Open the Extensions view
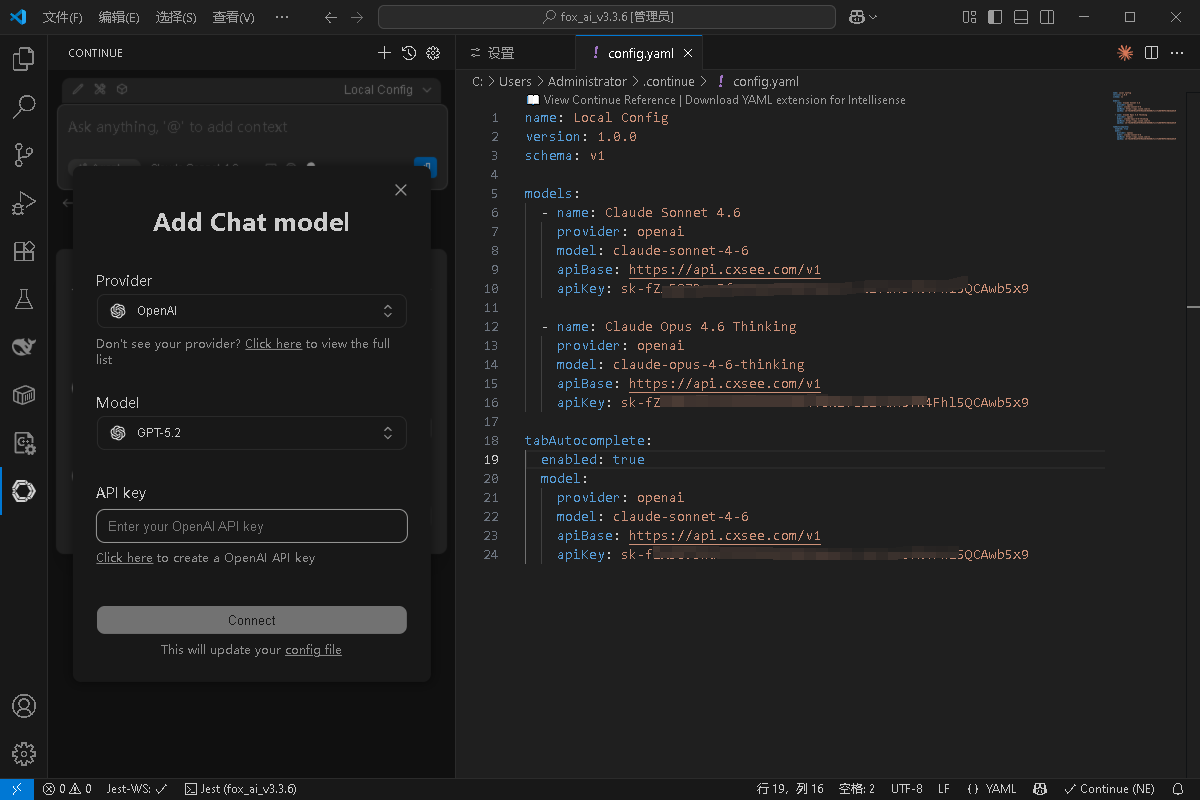 click(23, 251)
